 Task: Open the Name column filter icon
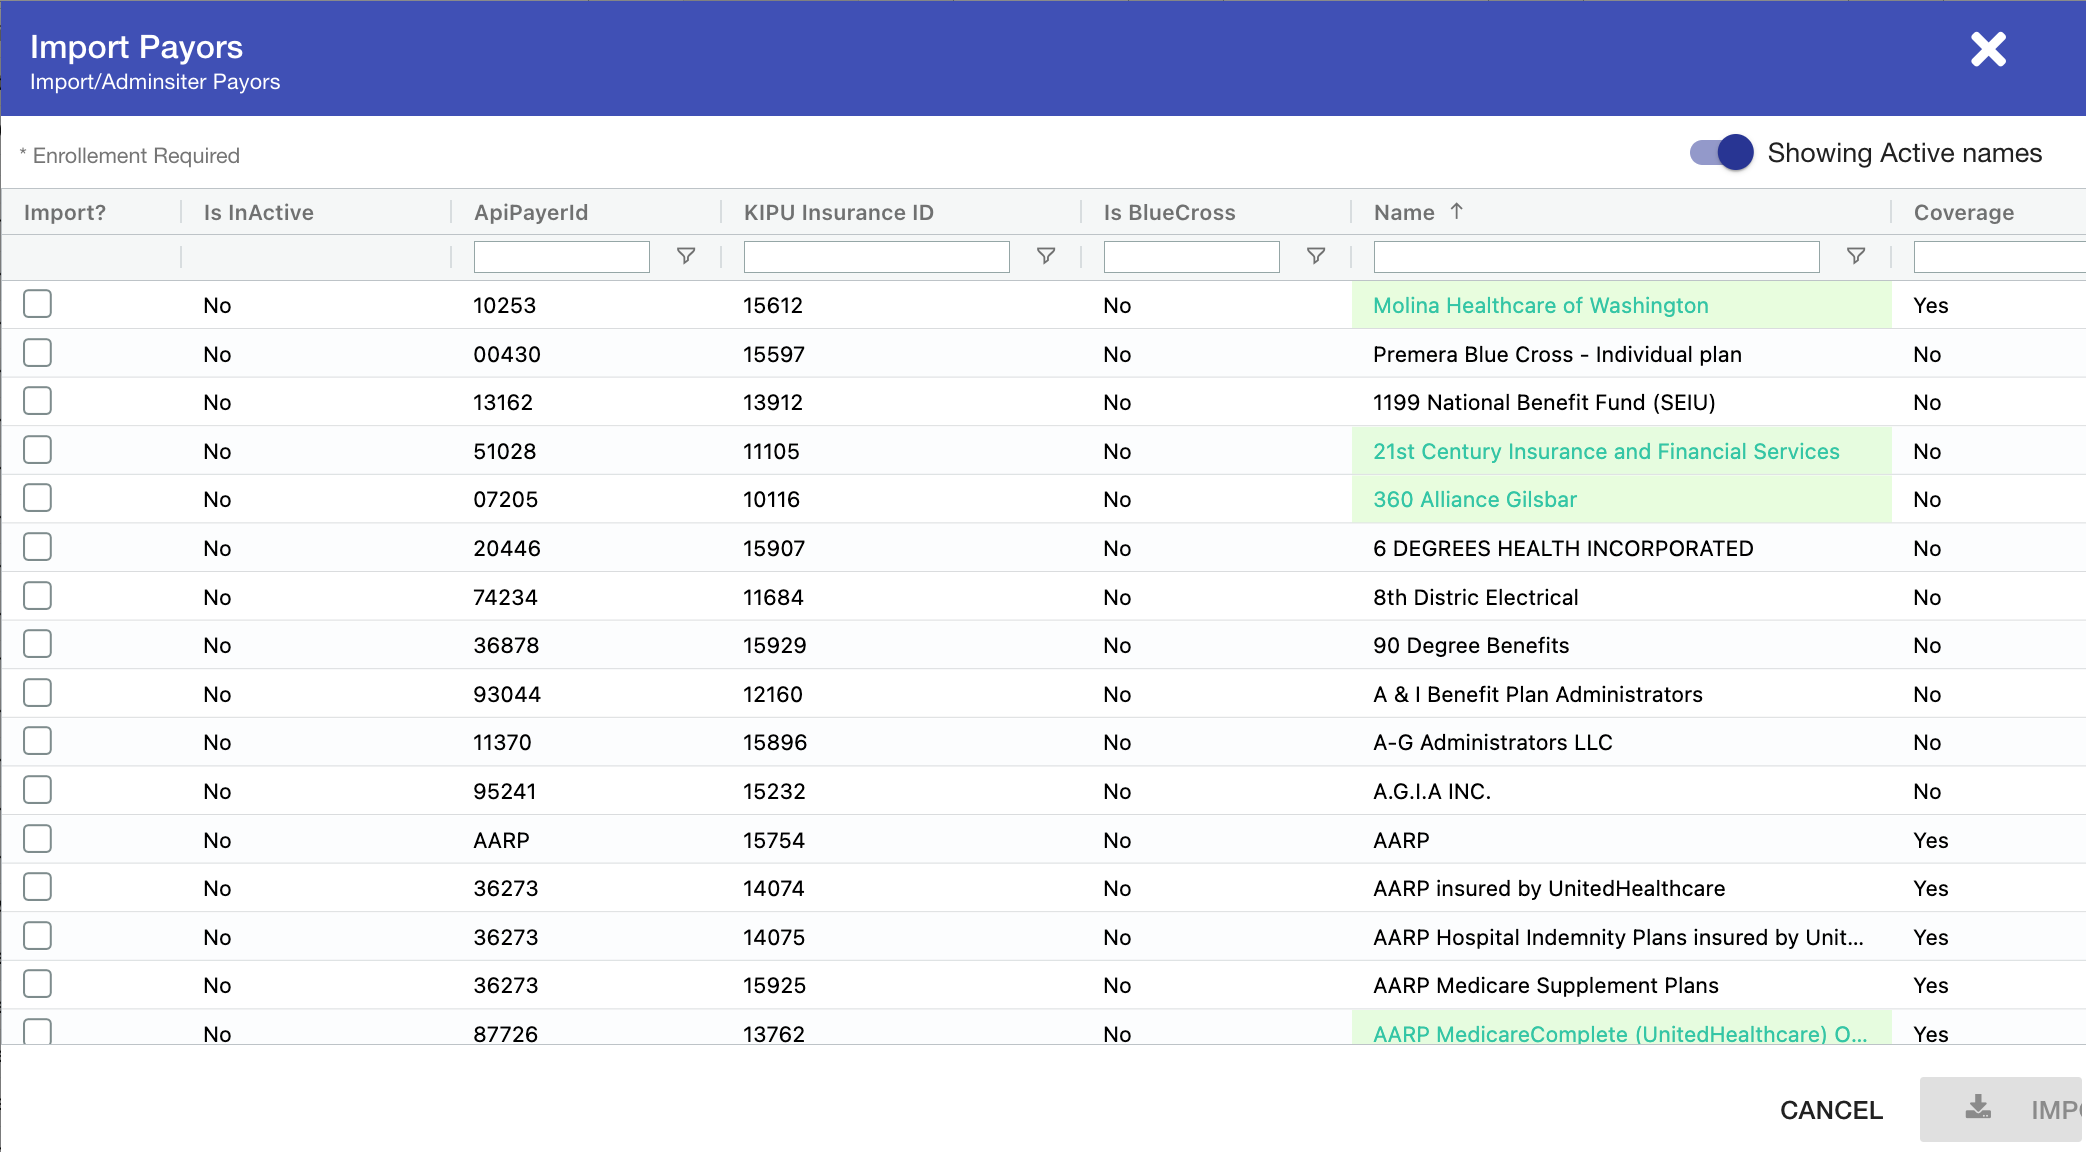coord(1856,256)
